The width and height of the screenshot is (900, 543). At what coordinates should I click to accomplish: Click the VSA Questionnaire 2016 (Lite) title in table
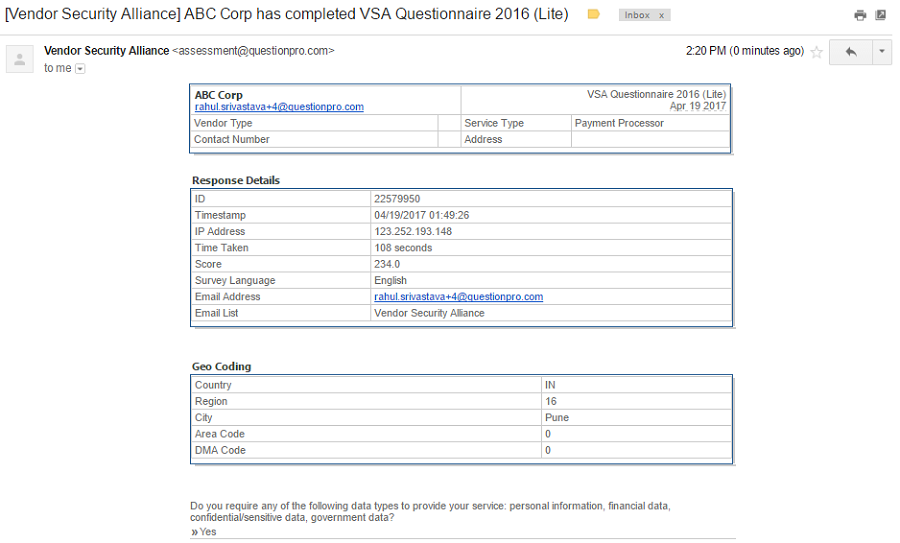click(x=657, y=95)
